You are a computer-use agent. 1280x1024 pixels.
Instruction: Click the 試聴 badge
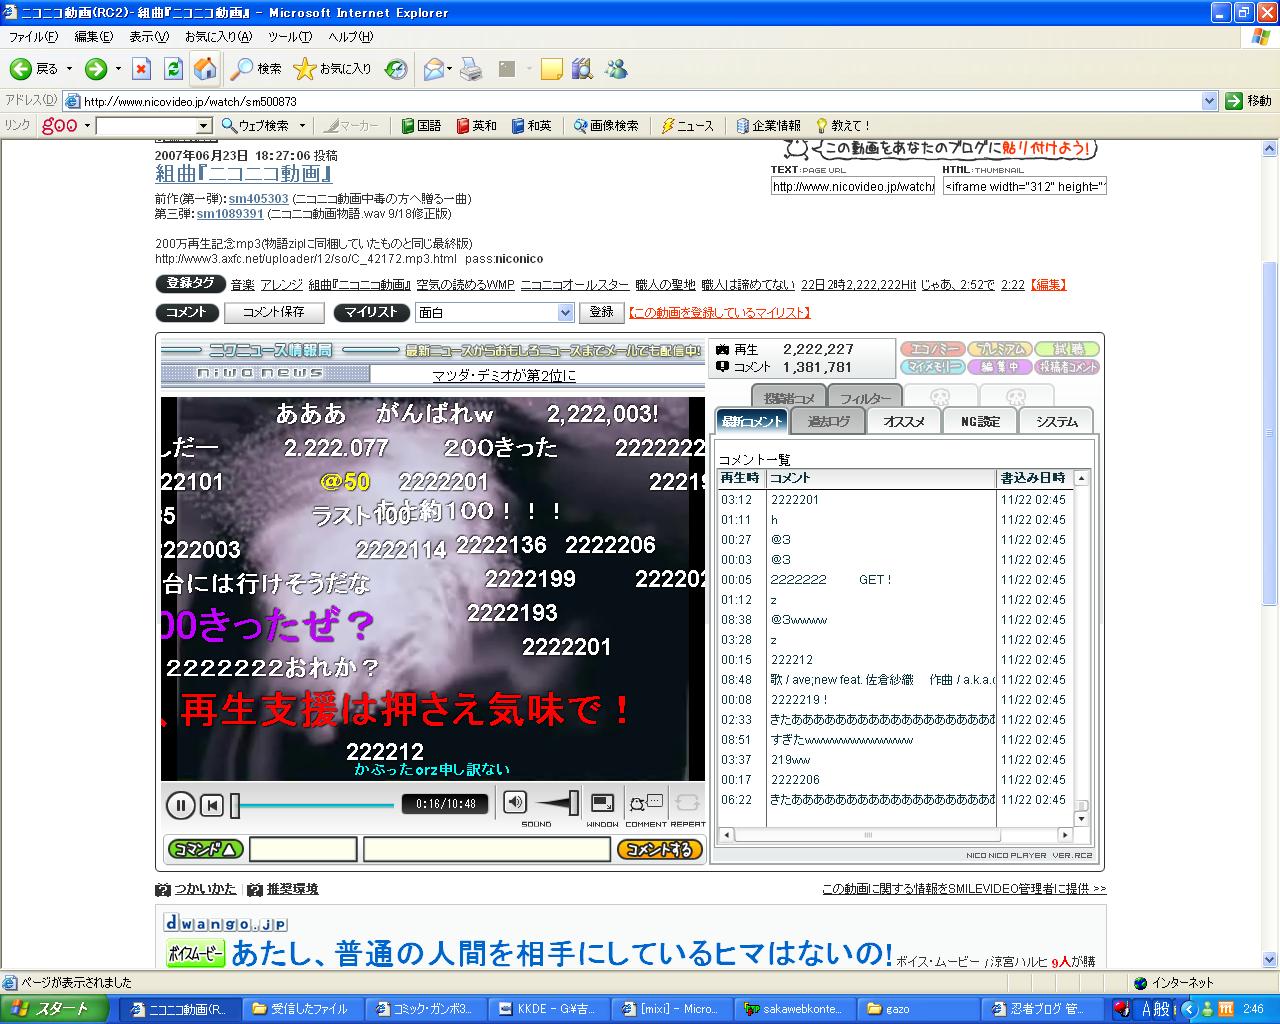point(1067,349)
